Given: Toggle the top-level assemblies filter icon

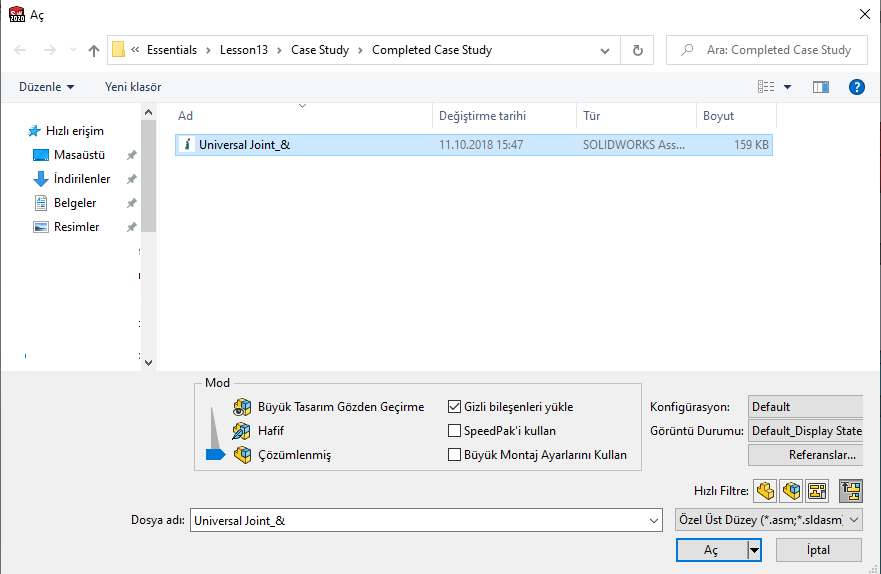Looking at the screenshot, I should 850,491.
